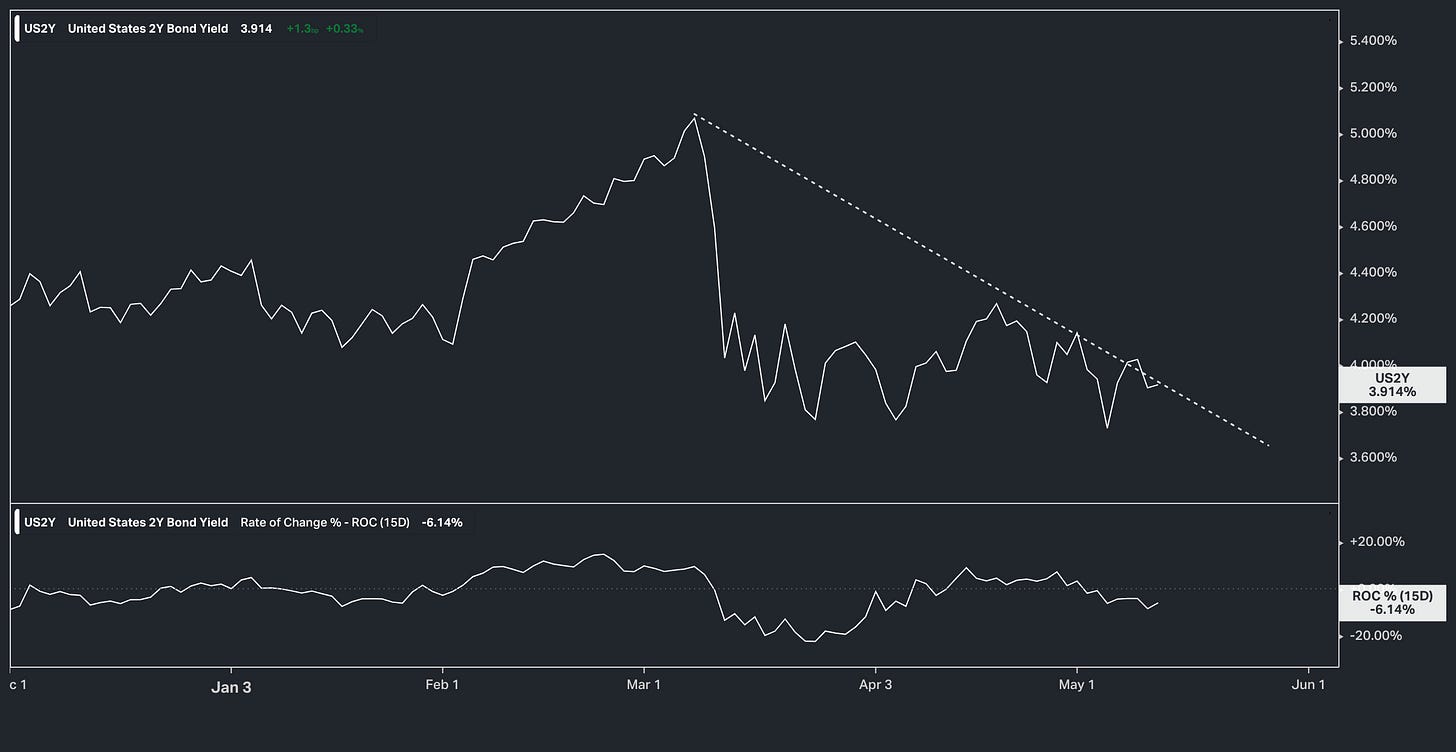
Task: Click 'Rate of Change % - ROC (15D)' indicator label
Action: point(325,522)
